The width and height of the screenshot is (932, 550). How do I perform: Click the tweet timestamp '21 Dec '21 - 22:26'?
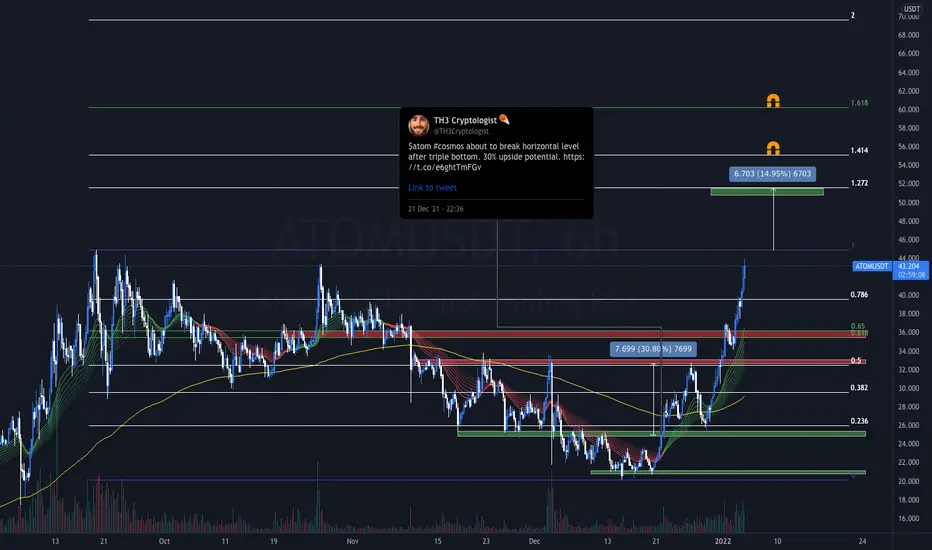[436, 209]
